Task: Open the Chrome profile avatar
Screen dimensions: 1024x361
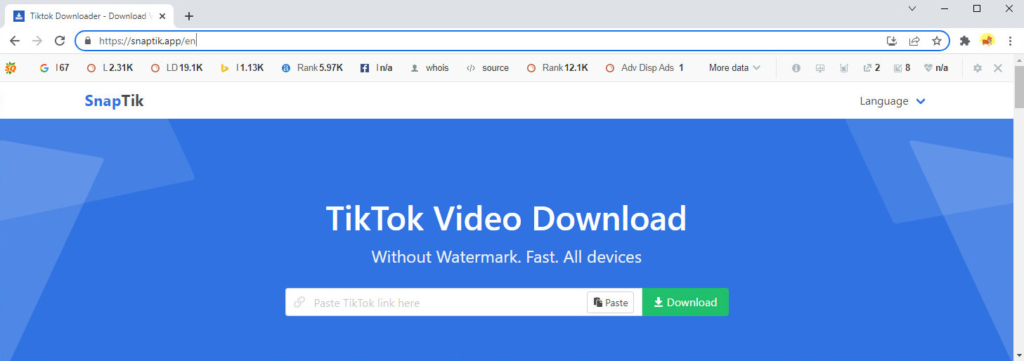Action: click(987, 40)
